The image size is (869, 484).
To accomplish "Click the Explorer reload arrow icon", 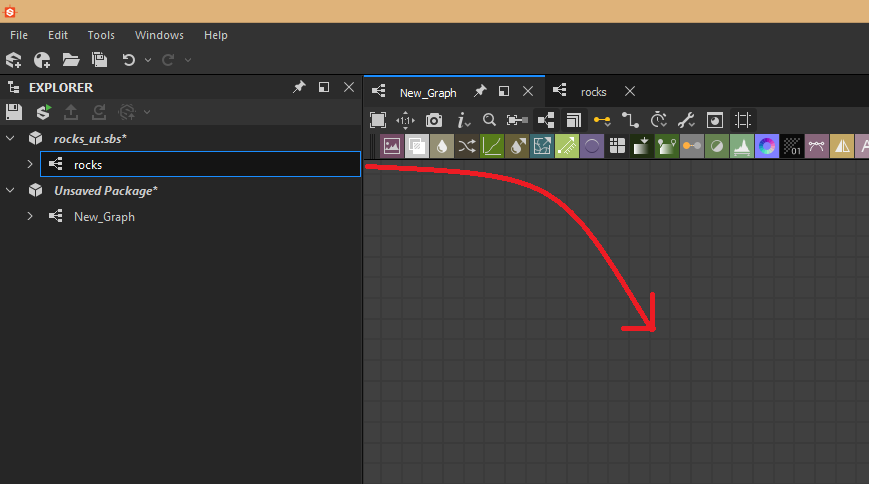I will (99, 112).
